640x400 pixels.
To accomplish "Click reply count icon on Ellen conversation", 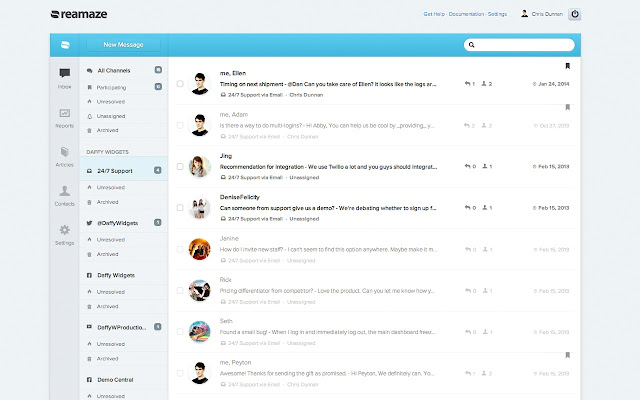I will [x=467, y=84].
